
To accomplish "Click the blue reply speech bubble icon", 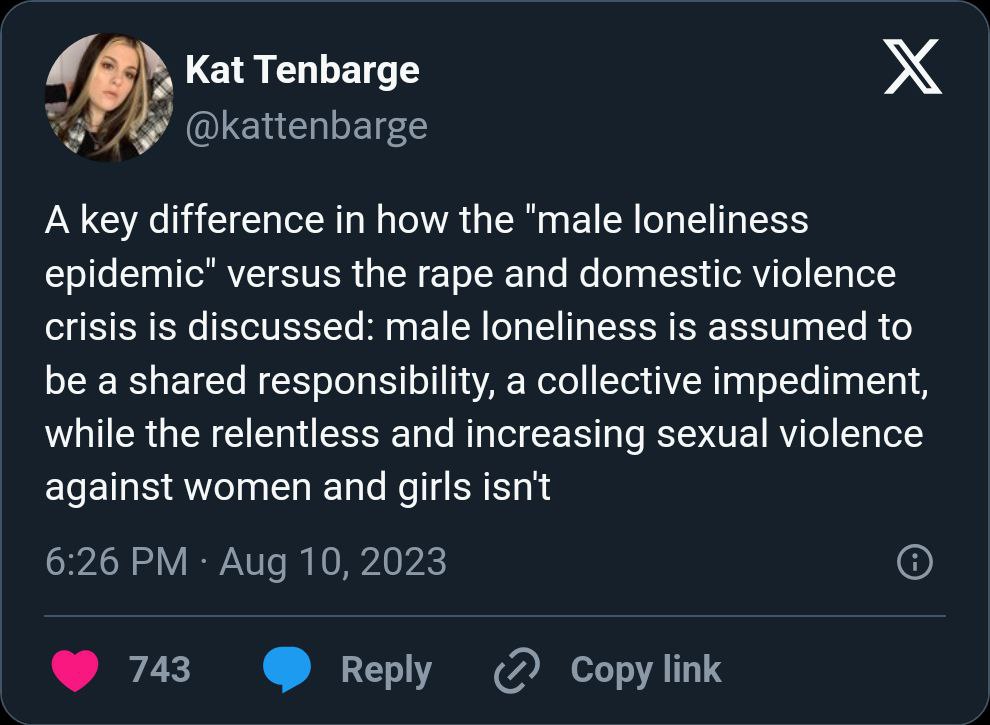I will pos(288,670).
